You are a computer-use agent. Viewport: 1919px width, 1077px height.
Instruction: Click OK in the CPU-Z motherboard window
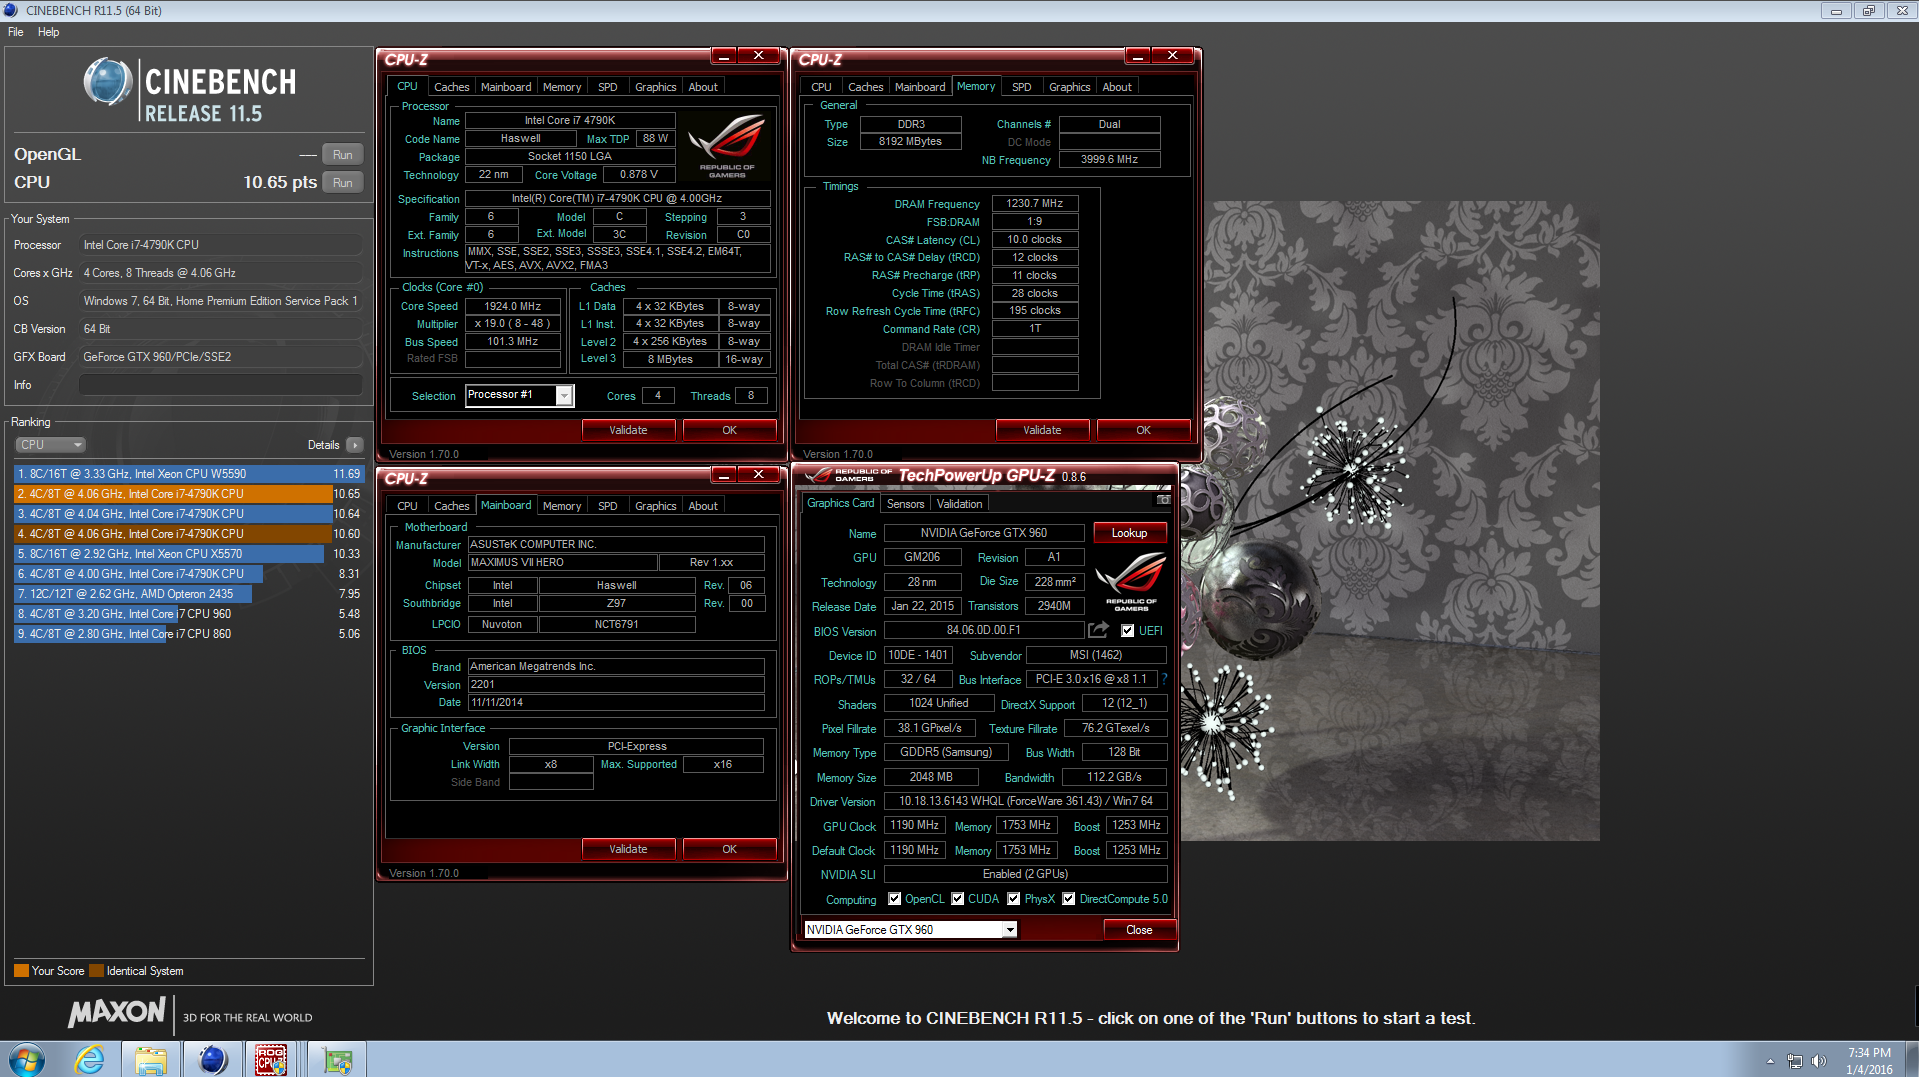click(x=729, y=849)
